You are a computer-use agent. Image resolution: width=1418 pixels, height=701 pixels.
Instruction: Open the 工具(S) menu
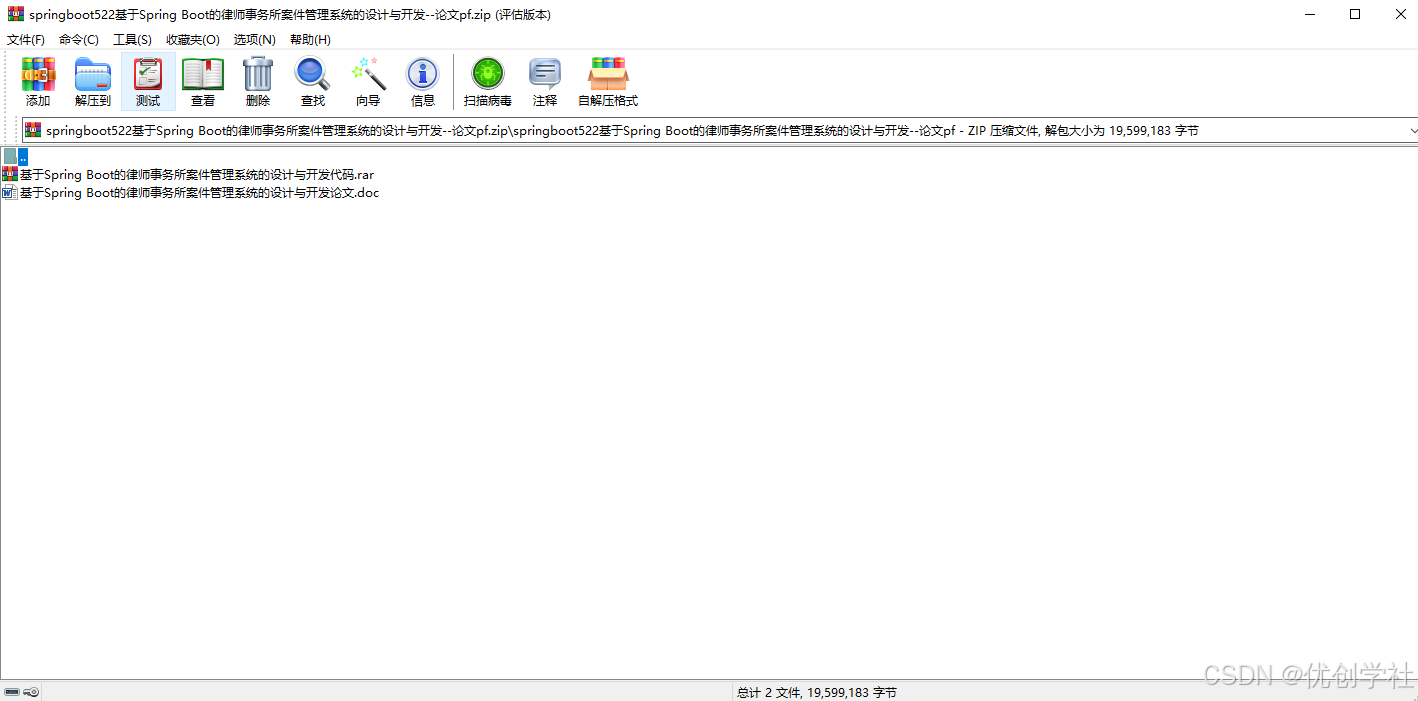pos(132,39)
